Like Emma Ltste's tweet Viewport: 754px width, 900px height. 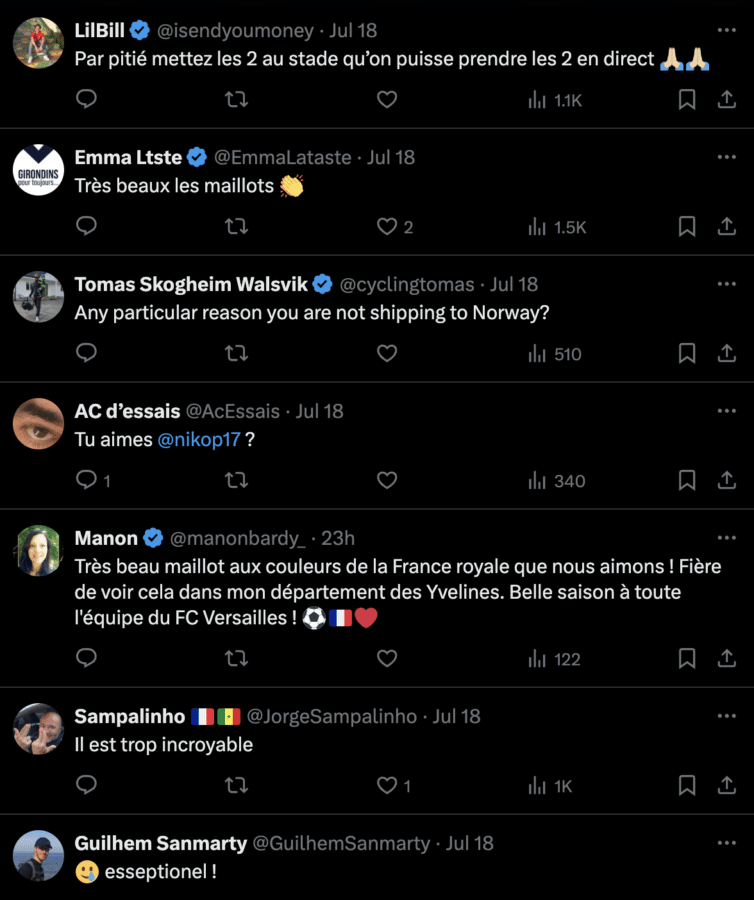point(387,227)
